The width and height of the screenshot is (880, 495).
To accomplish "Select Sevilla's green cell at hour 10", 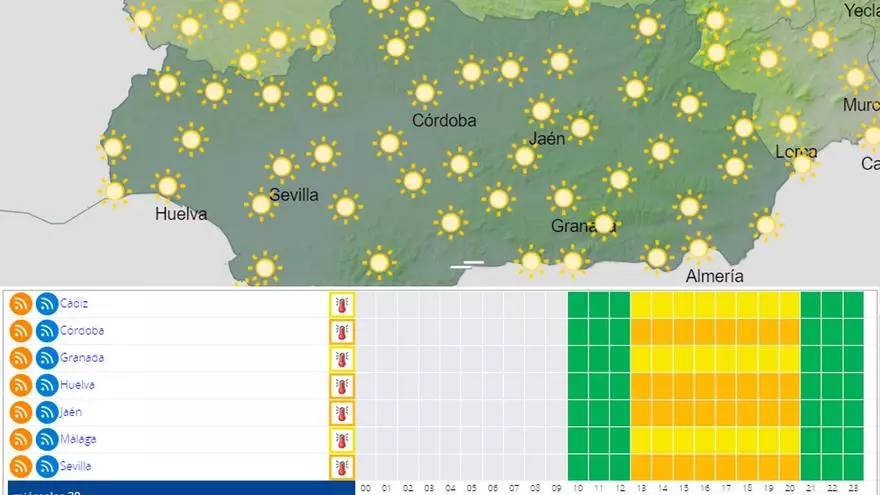I will click(577, 466).
